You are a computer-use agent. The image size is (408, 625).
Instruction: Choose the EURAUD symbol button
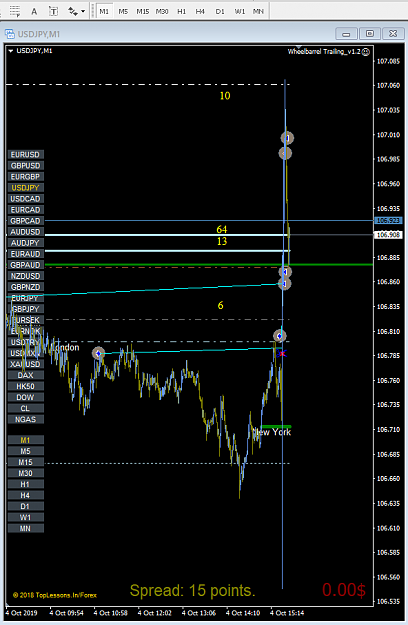[x=26, y=254]
